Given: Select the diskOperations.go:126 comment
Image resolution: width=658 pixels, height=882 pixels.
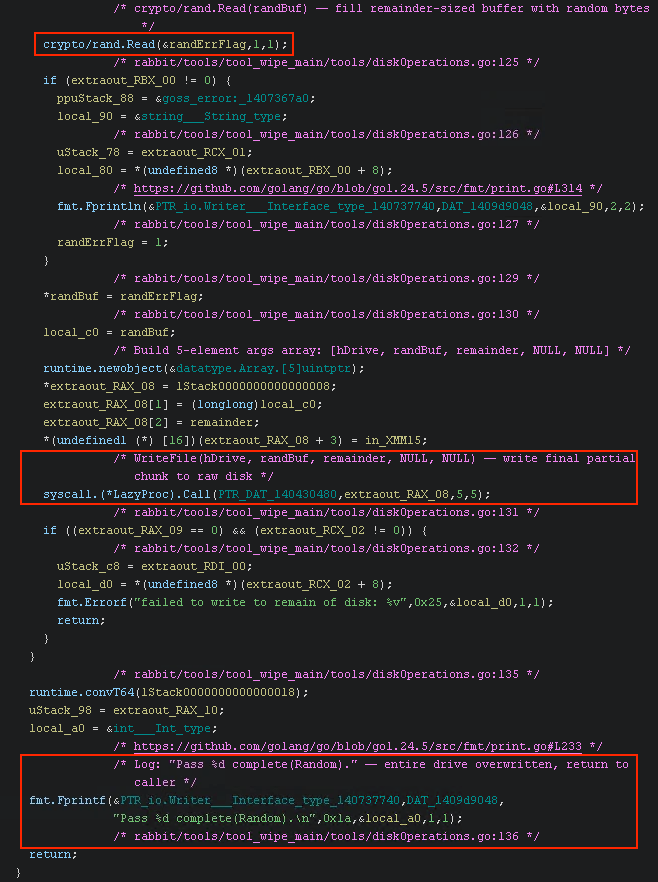Looking at the screenshot, I should point(326,134).
